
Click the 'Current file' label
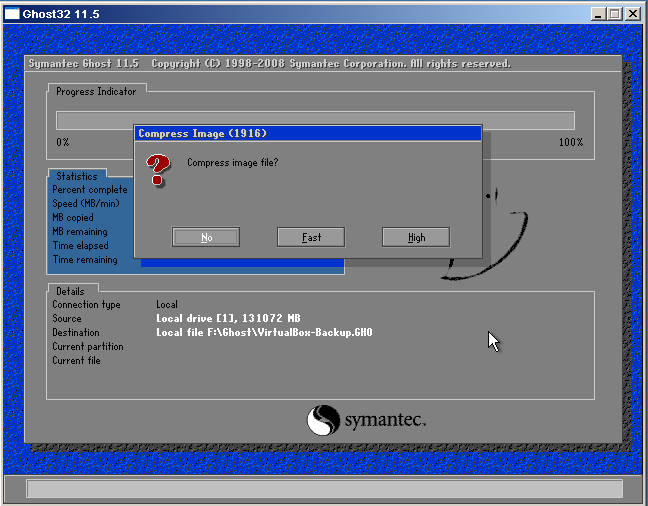click(x=76, y=360)
